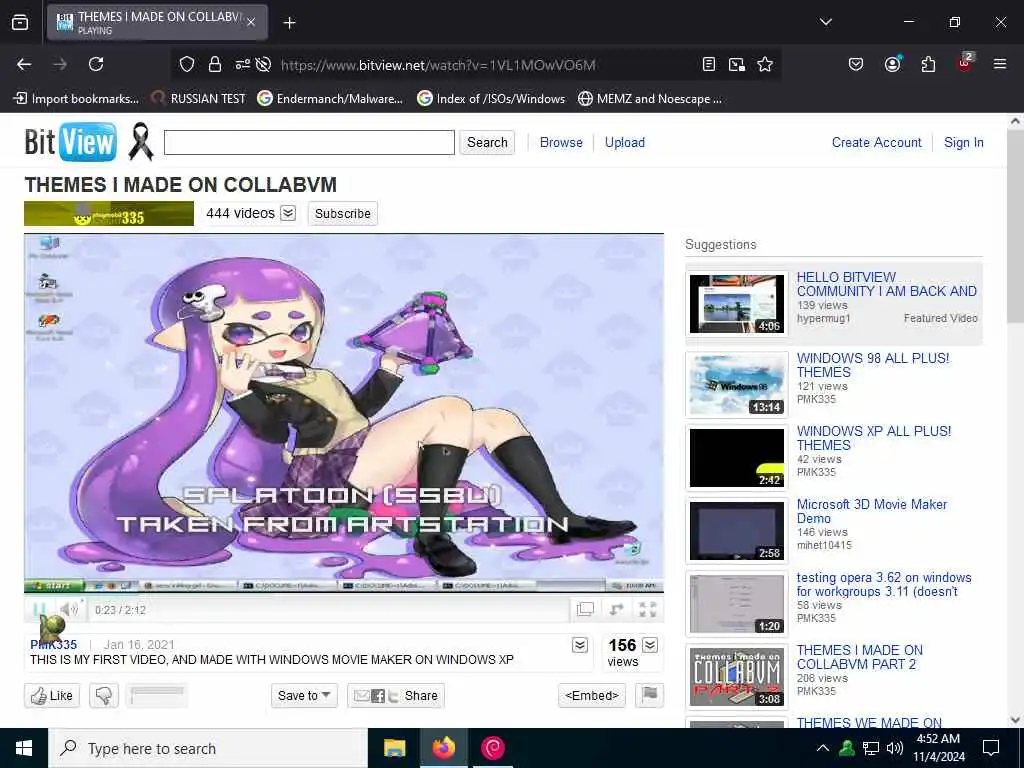Bookmark this page with the star icon

click(x=765, y=64)
